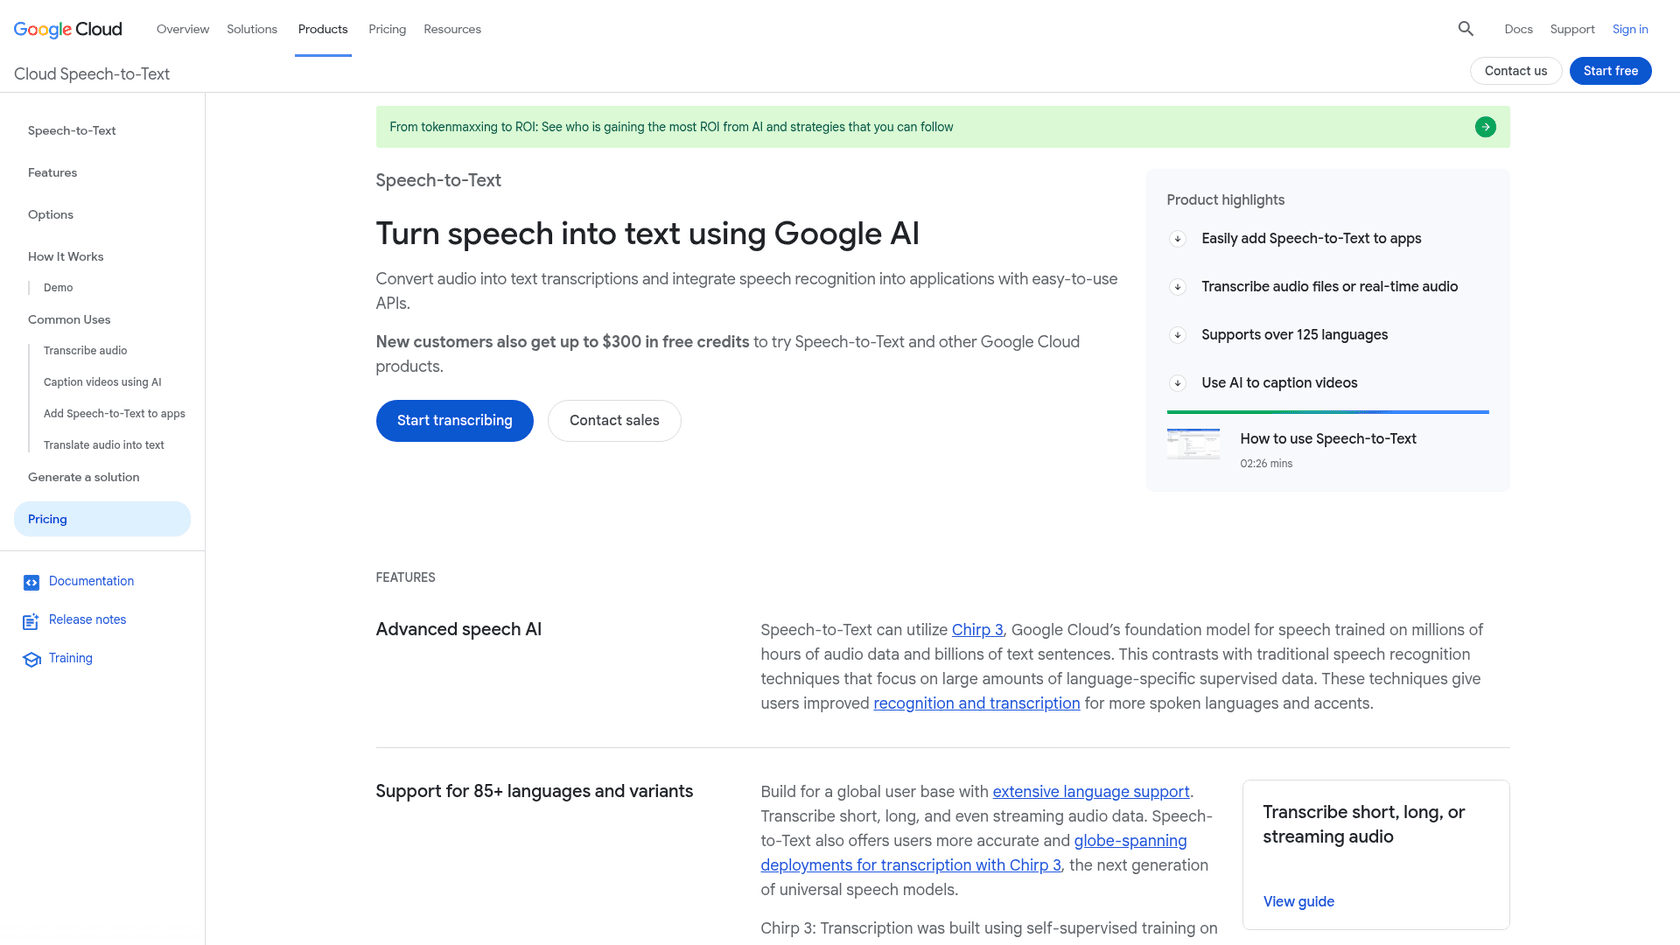Select Transcribe audio in the sidebar

85,351
